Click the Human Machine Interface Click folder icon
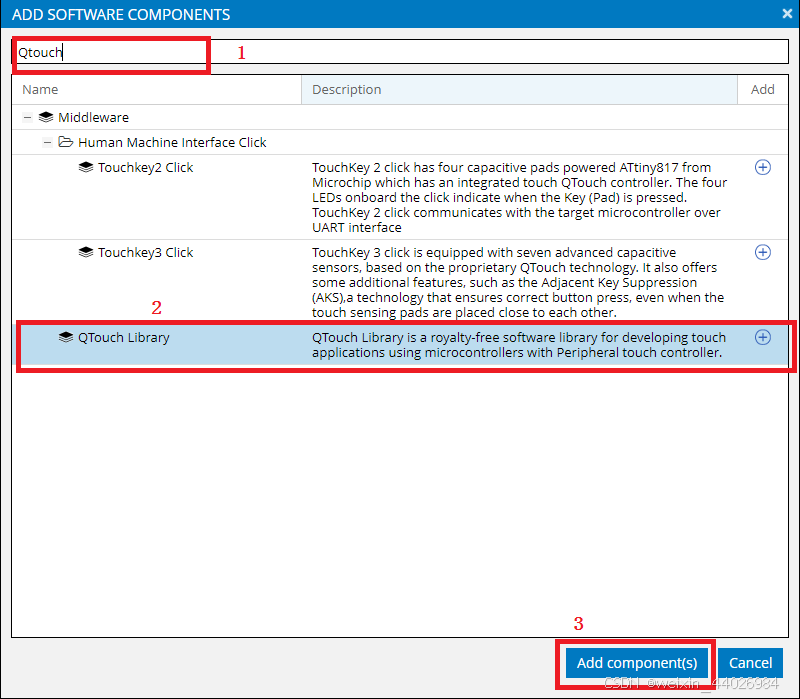The image size is (800, 699). [x=65, y=142]
